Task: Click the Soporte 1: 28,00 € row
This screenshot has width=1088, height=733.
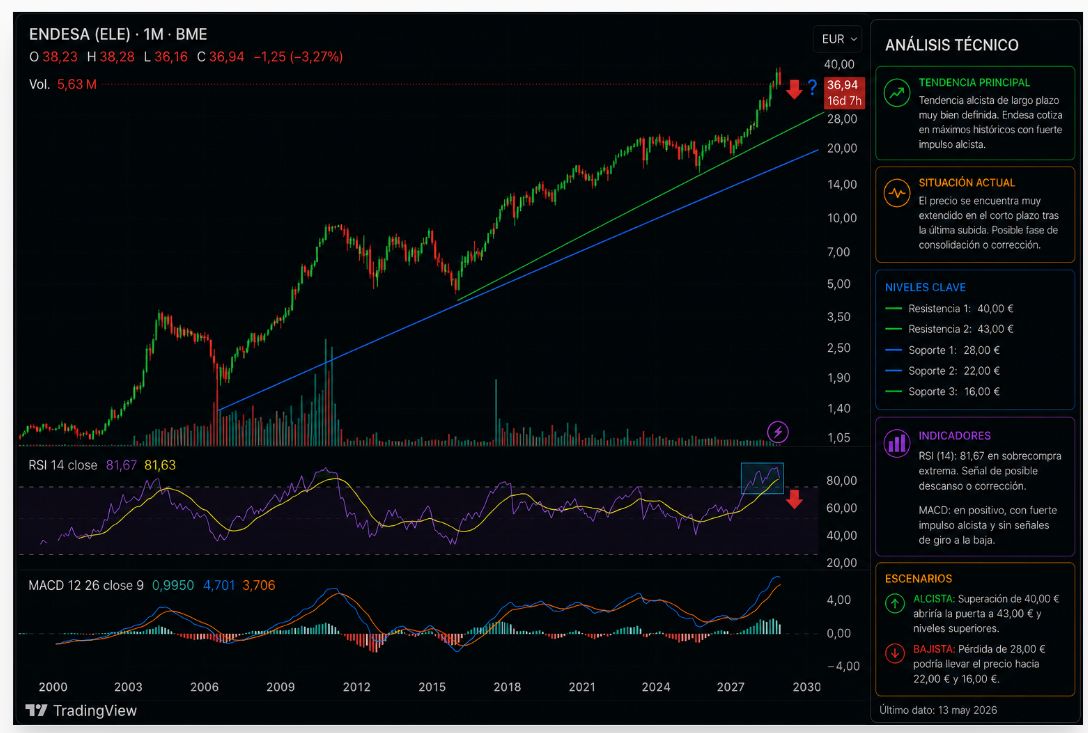Action: [942, 350]
